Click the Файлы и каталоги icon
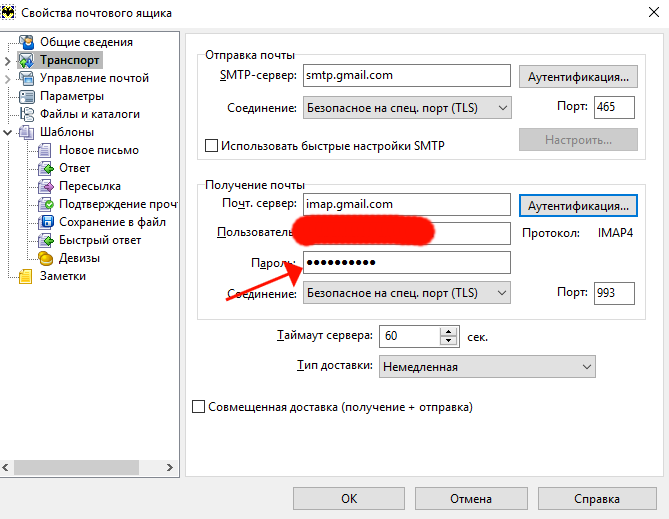The width and height of the screenshot is (669, 519). click(26, 114)
